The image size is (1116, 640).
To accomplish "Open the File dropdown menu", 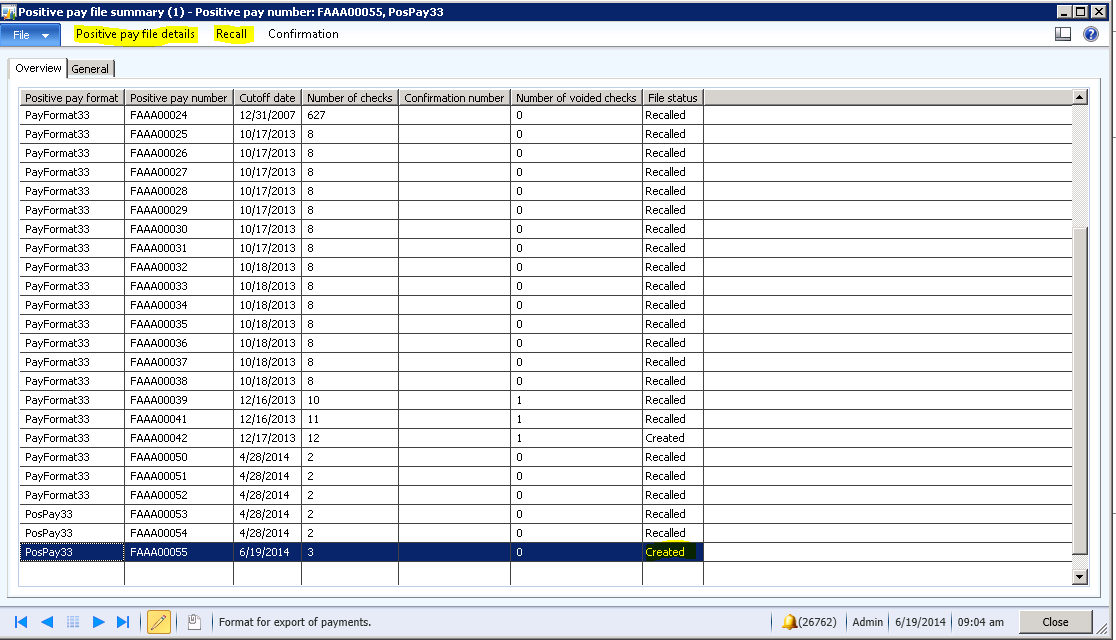I will click(31, 34).
